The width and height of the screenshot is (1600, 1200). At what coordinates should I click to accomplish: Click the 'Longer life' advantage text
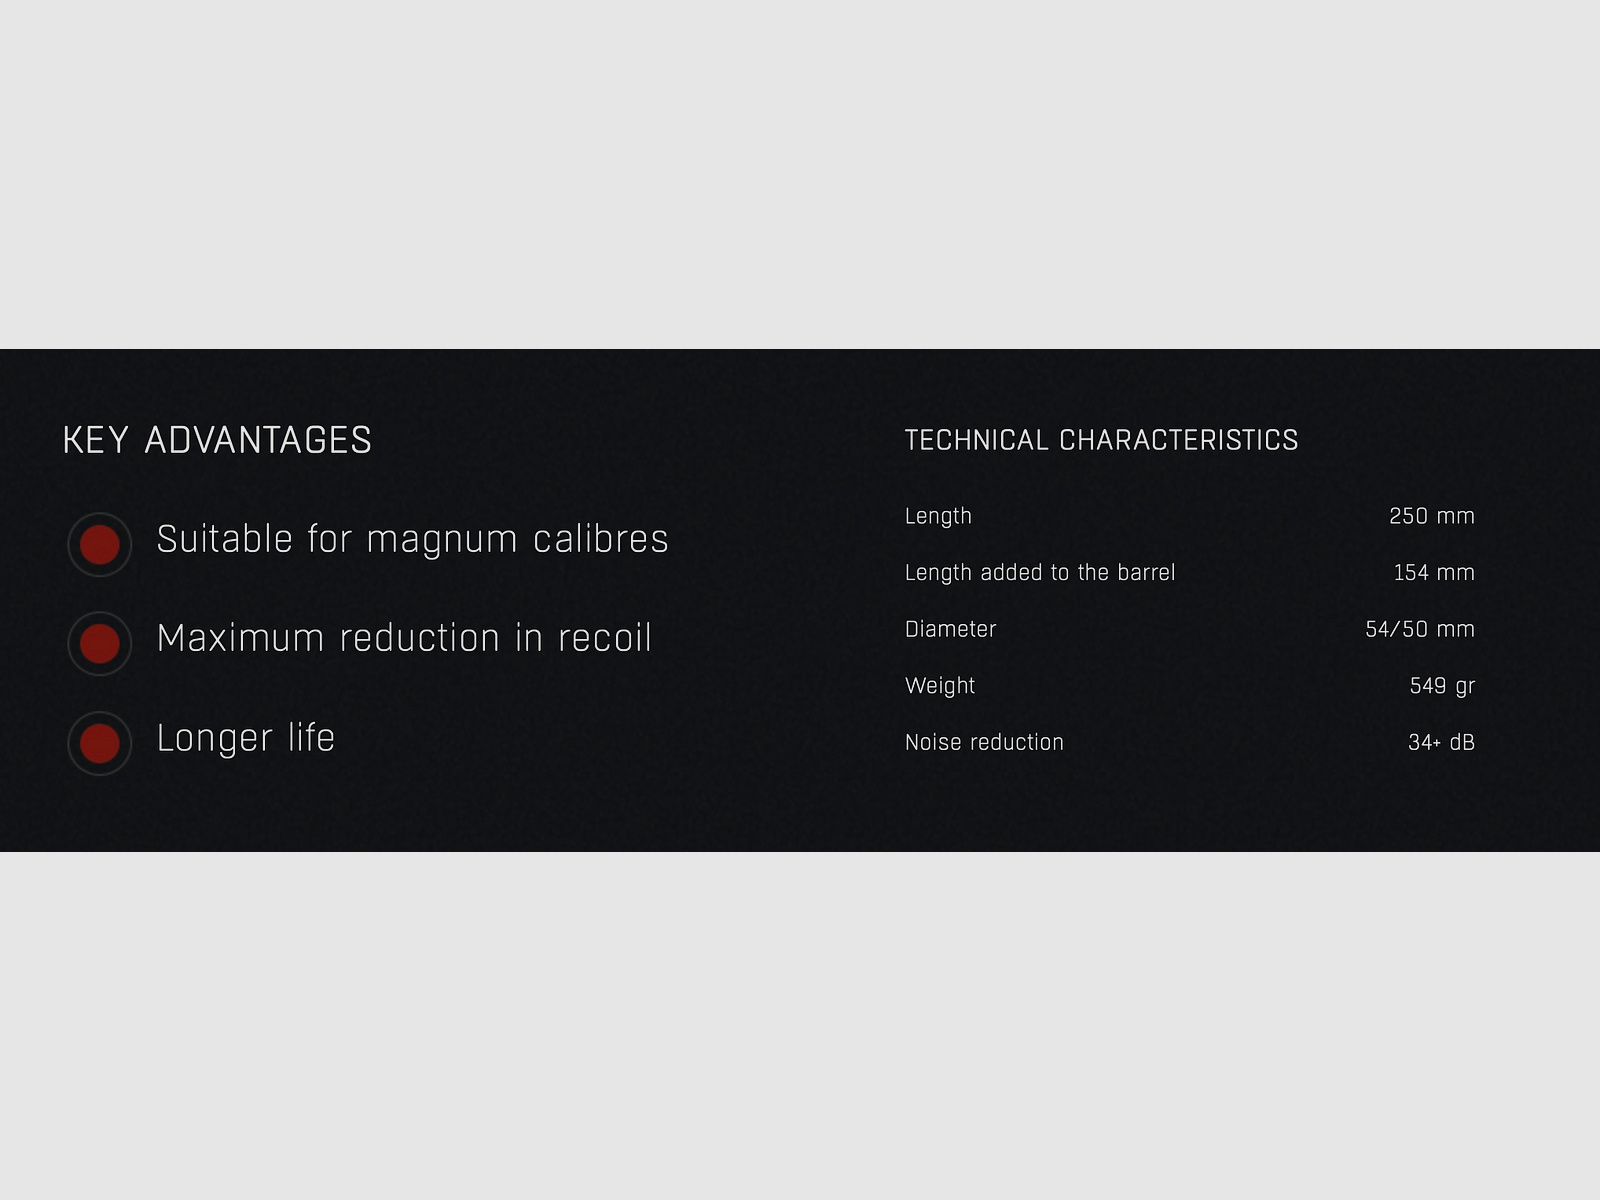(x=246, y=738)
